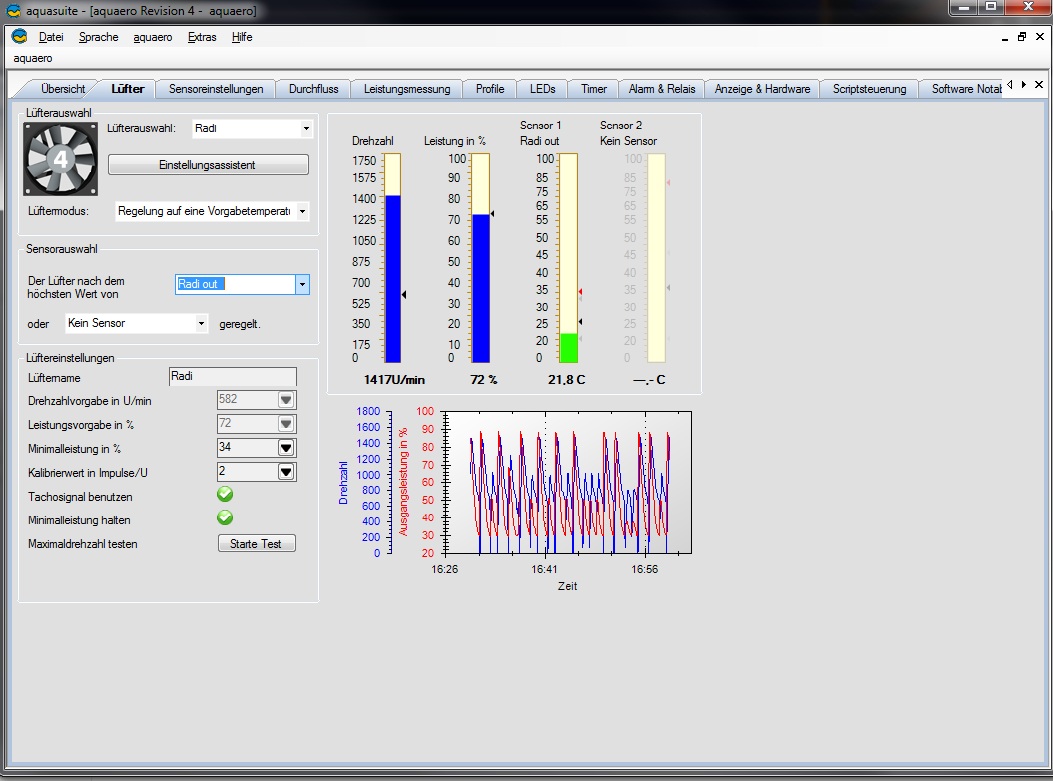1053x781 pixels.
Task: Expand the Lüfterauswahl dropdown
Action: pos(306,129)
